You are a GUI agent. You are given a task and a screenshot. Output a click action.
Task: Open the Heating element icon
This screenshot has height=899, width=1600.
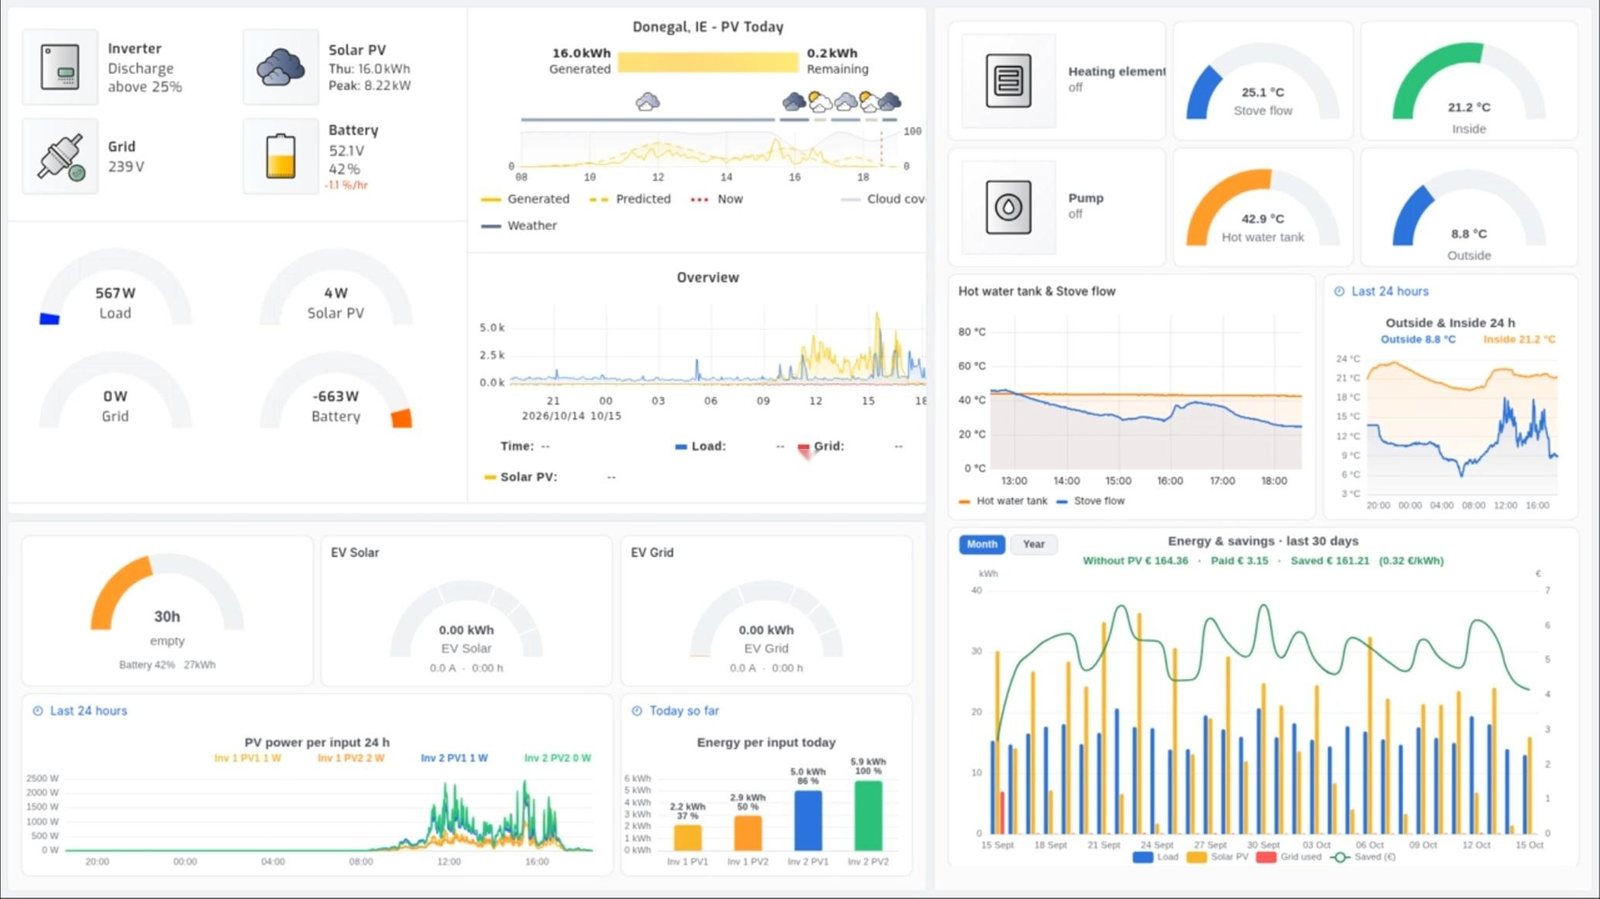[1008, 81]
